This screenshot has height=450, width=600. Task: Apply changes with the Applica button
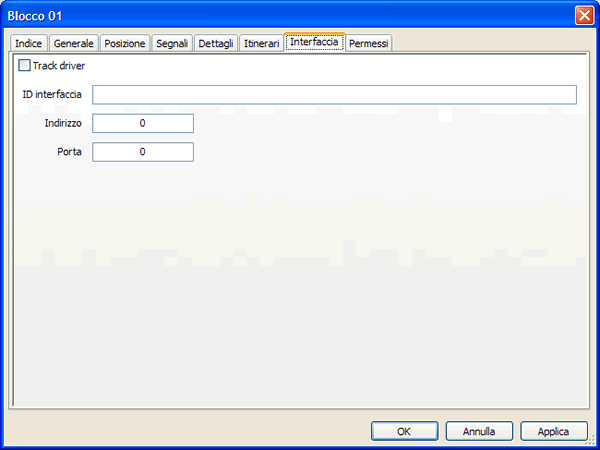(553, 431)
